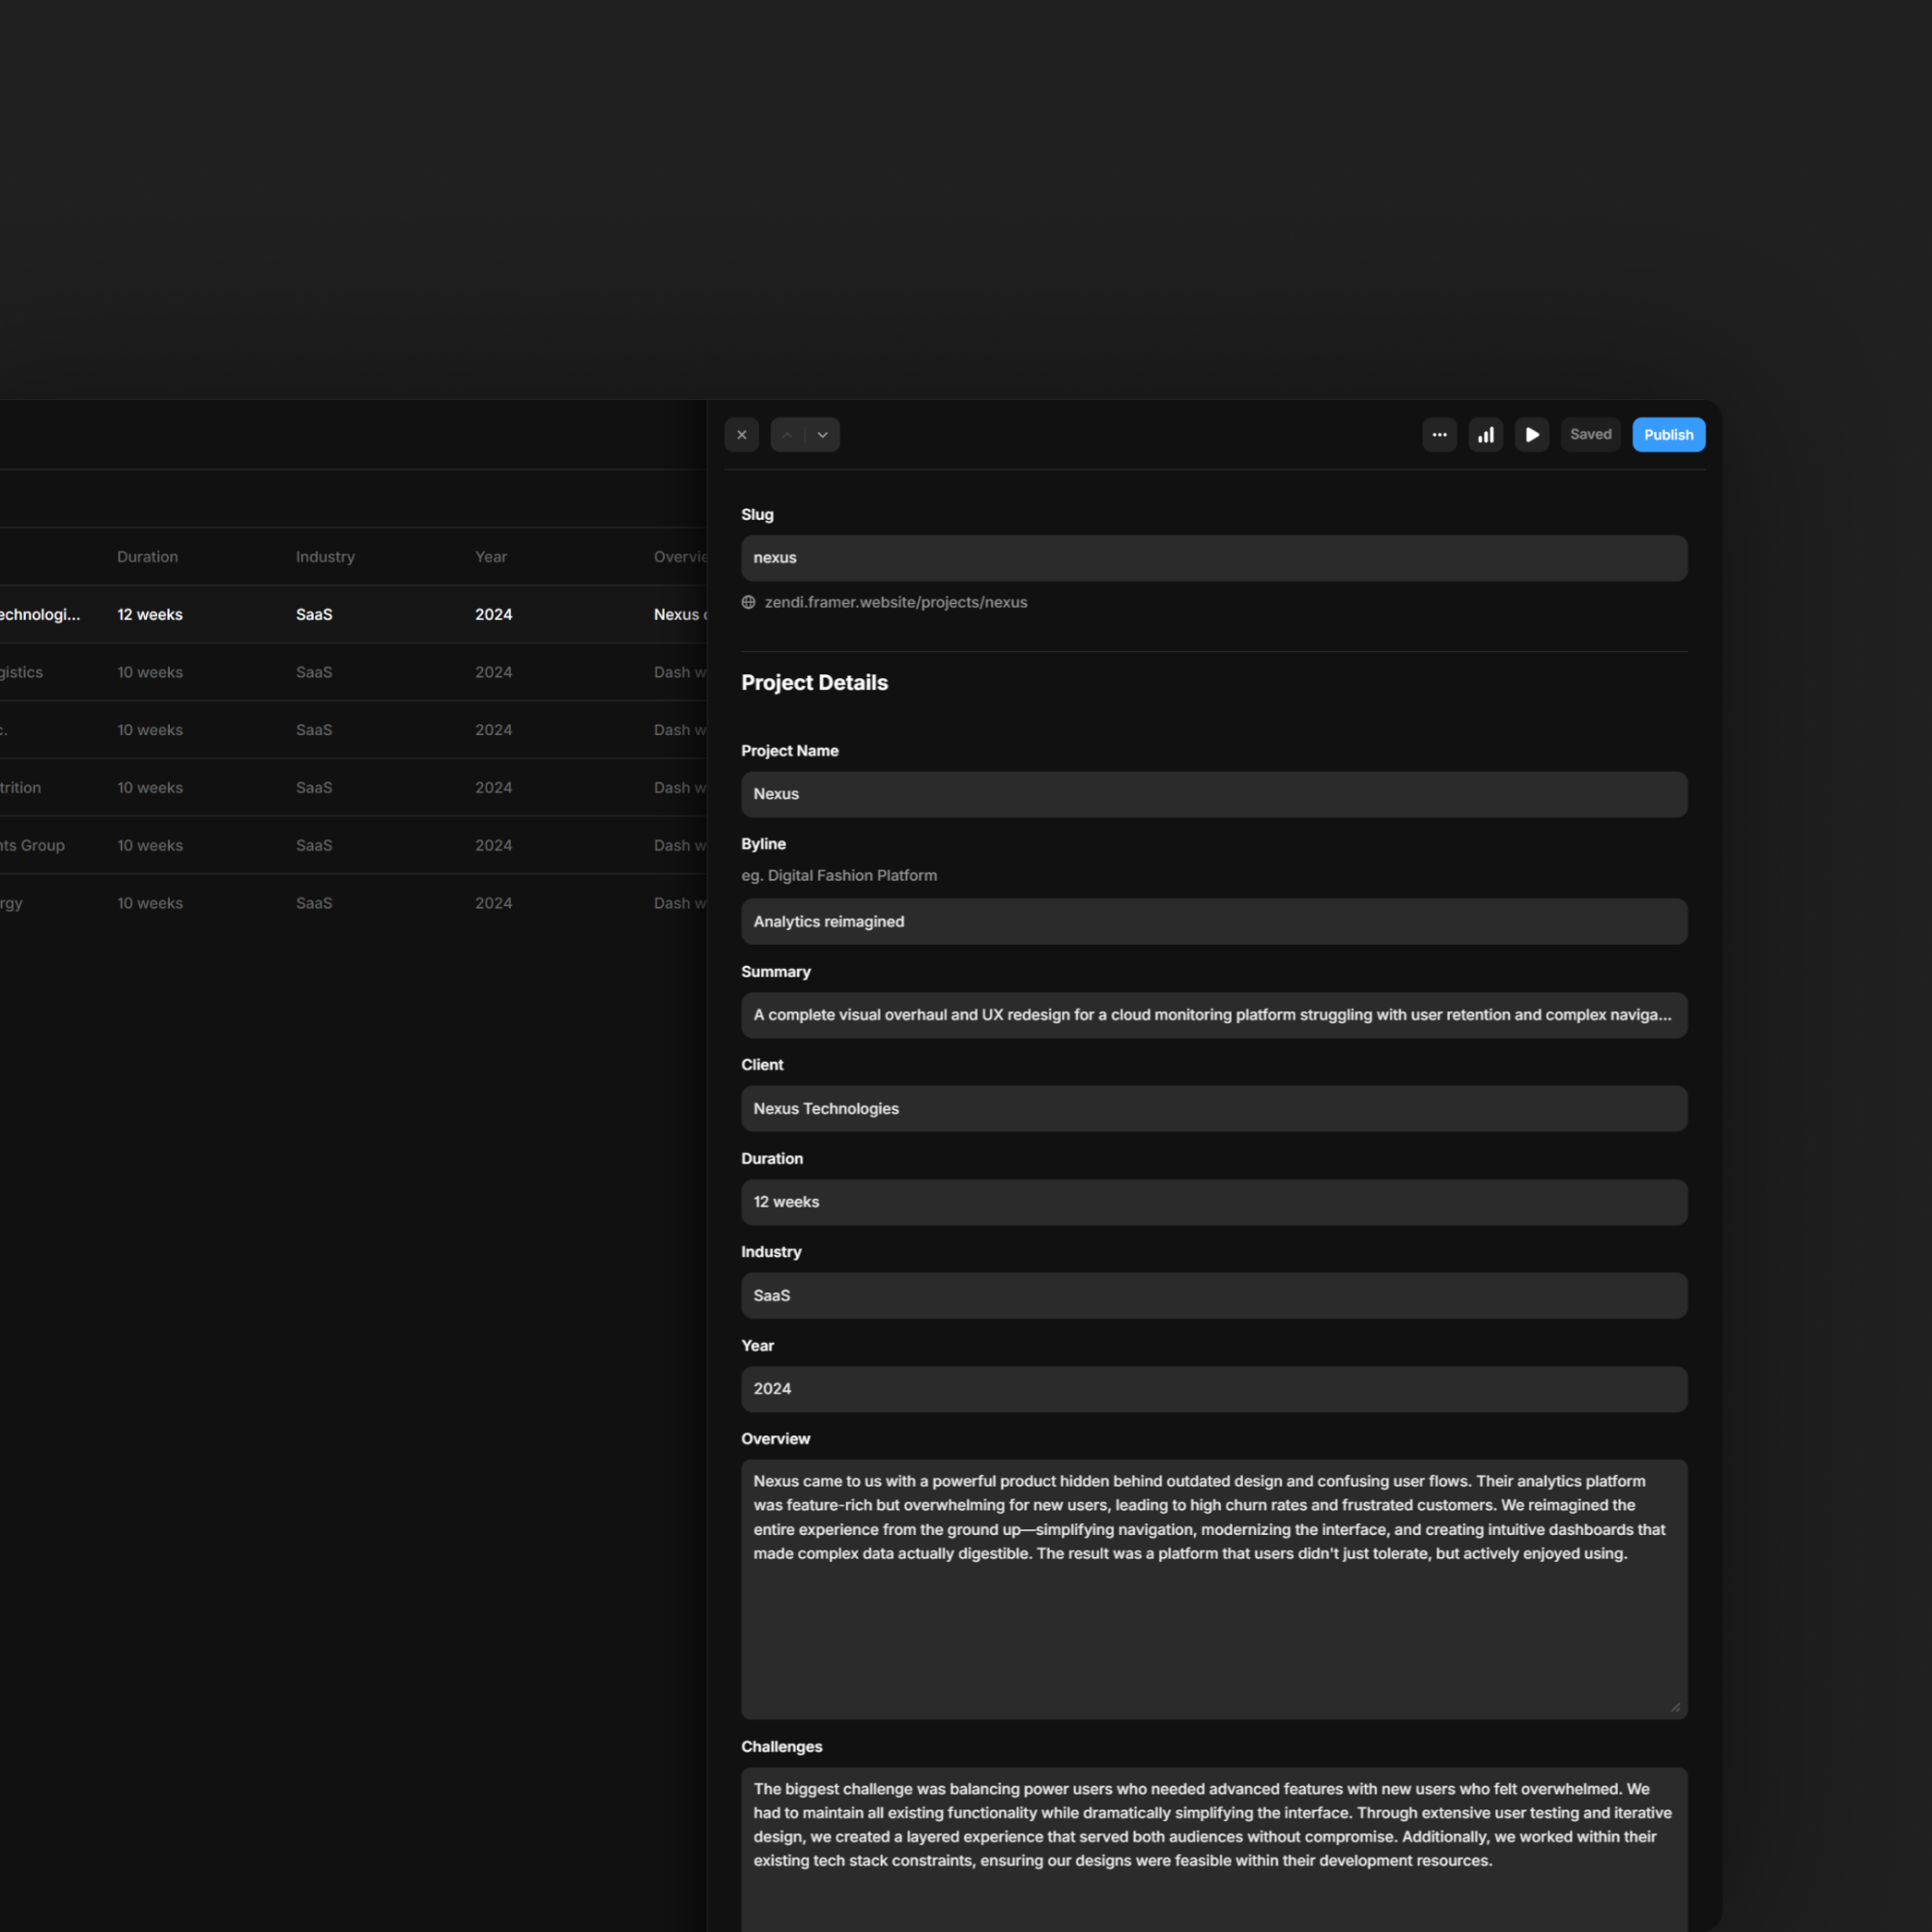Open analytics bar chart icon
Image resolution: width=1932 pixels, height=1932 pixels.
pos(1485,435)
